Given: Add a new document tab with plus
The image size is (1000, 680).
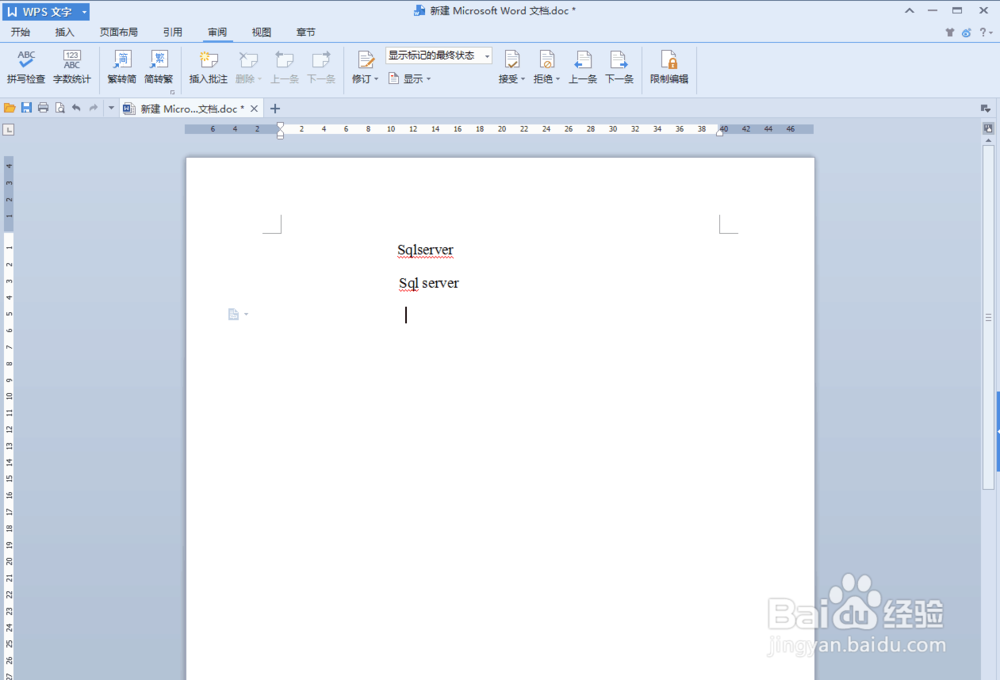Looking at the screenshot, I should pos(275,108).
